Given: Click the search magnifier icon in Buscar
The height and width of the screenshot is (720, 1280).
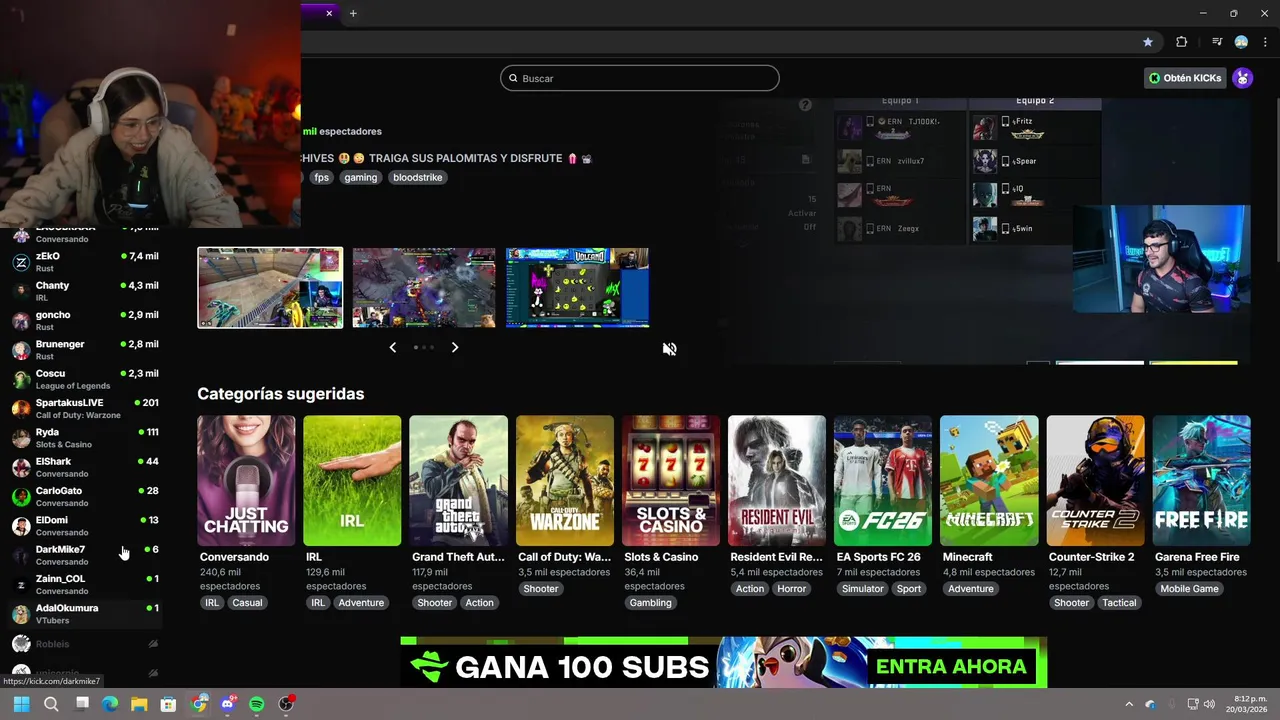Looking at the screenshot, I should pos(514,78).
